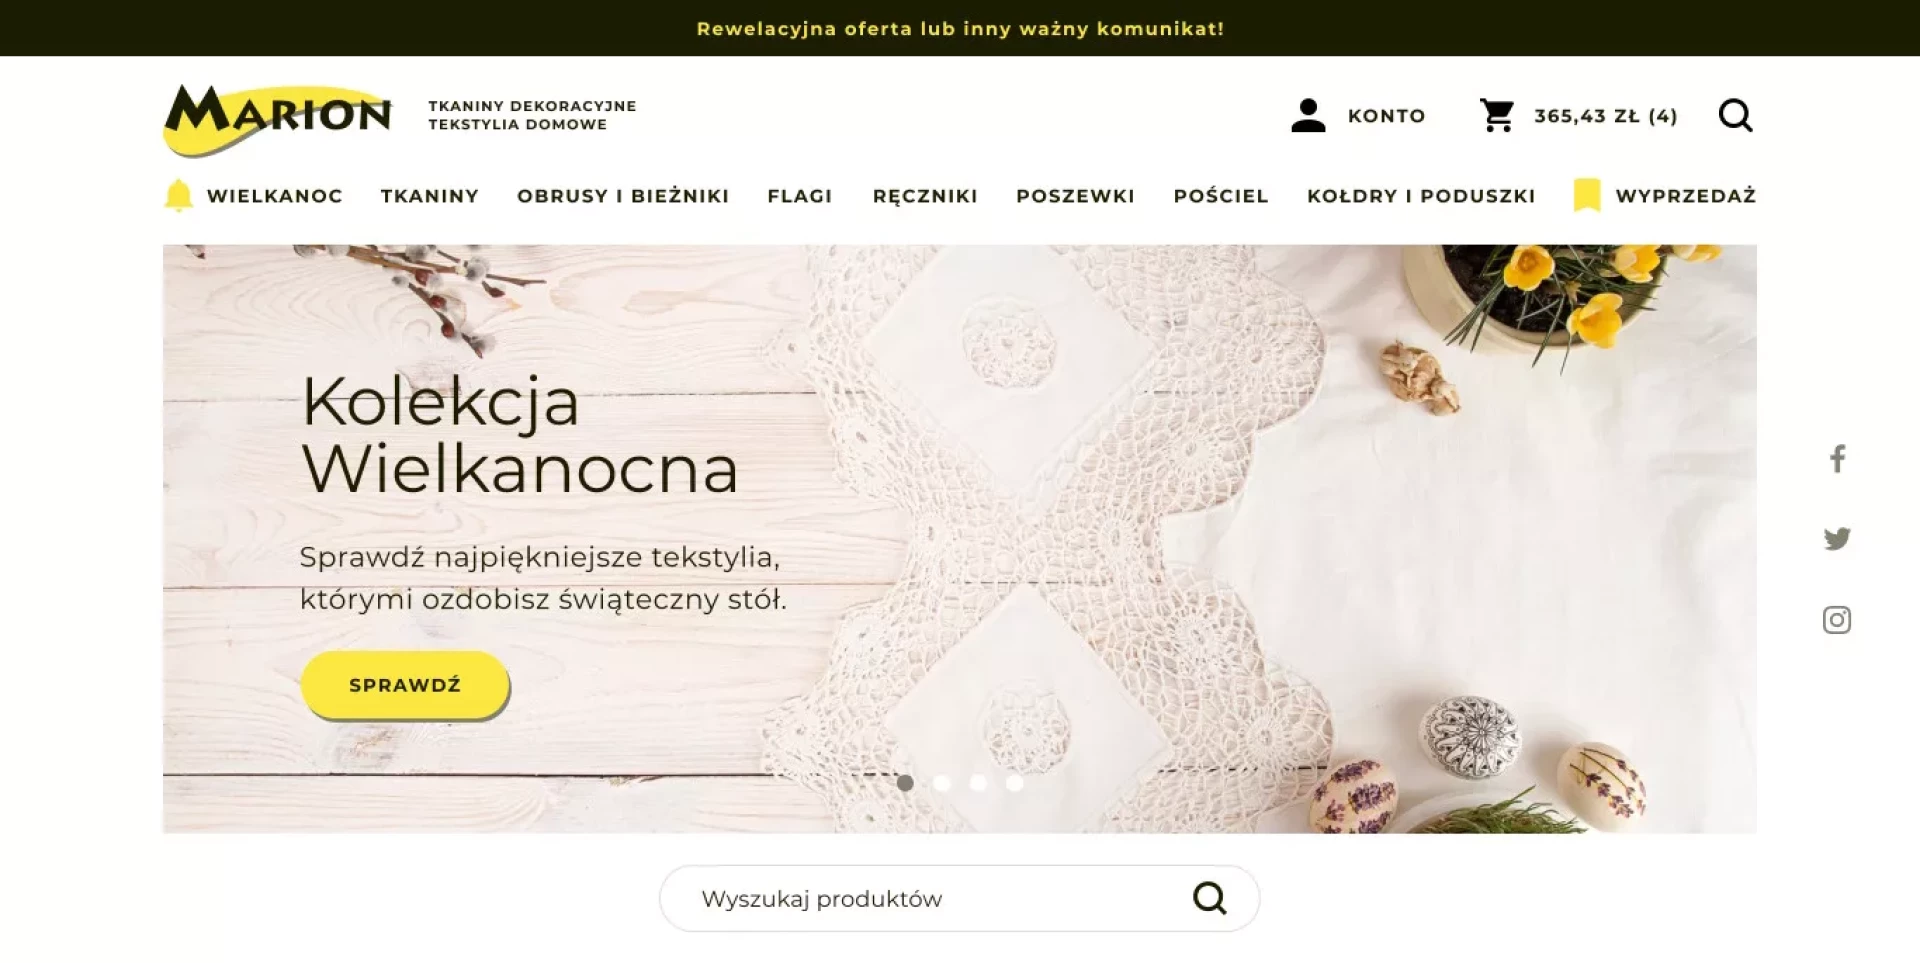Click the yellow Sprawdź button
Image resolution: width=1920 pixels, height=963 pixels.
(x=405, y=685)
